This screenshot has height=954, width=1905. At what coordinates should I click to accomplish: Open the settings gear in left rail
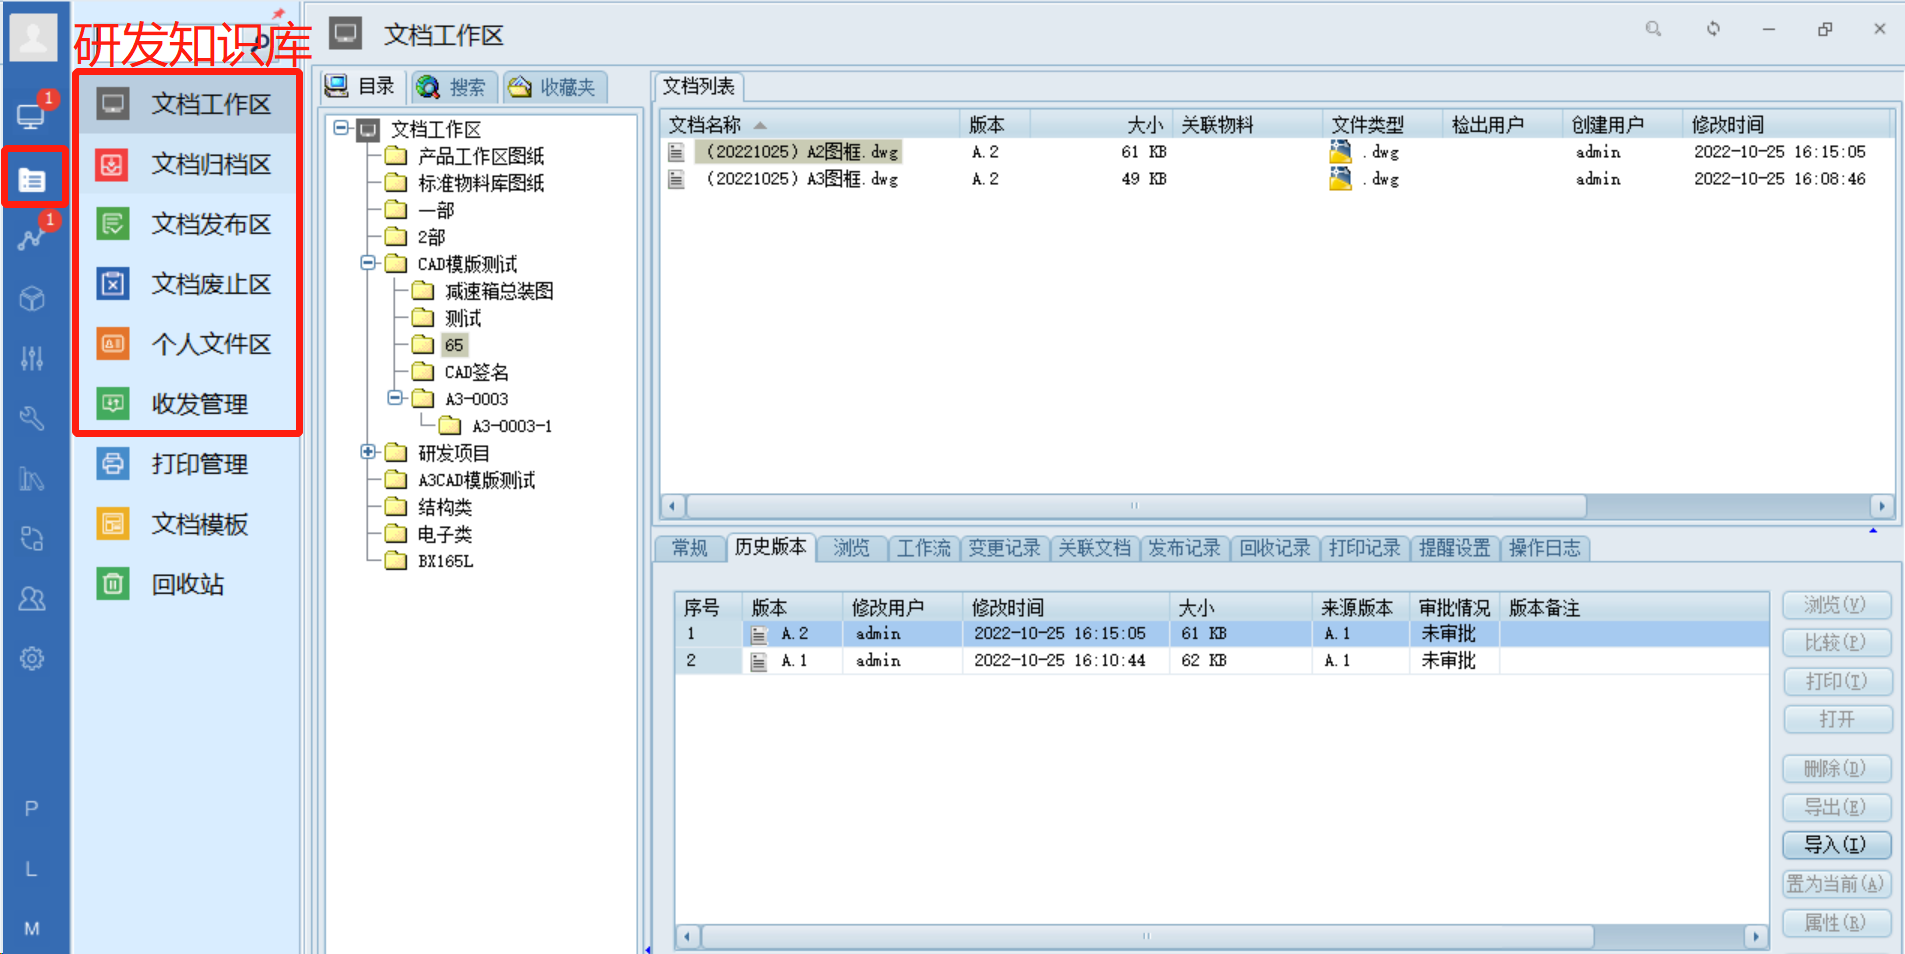(32, 659)
